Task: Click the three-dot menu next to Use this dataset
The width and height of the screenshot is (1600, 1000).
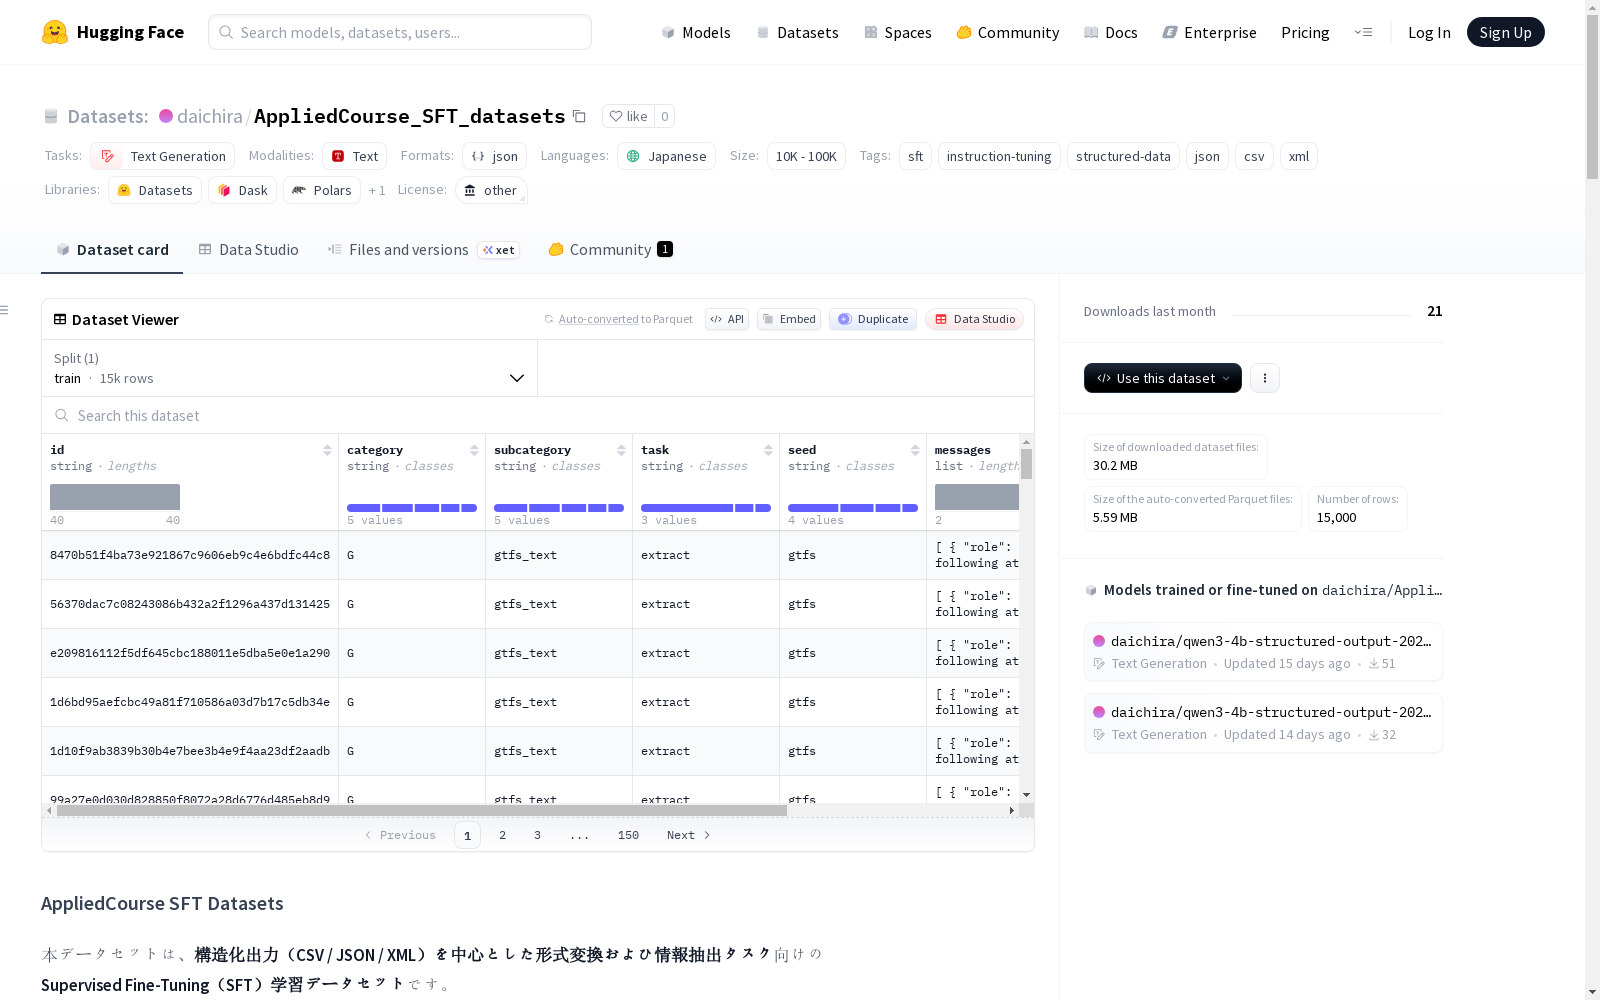Action: [1265, 378]
